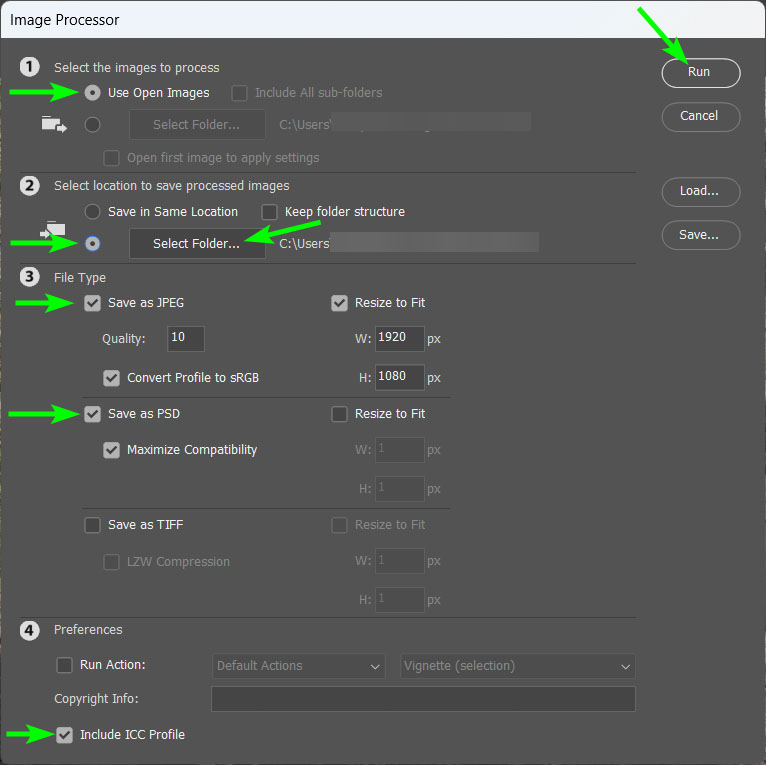Click the Cancel button
The image size is (766, 765).
[701, 116]
